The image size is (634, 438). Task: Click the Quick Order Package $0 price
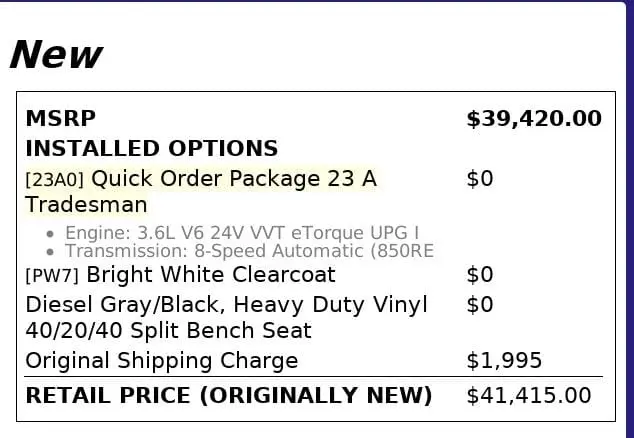click(480, 179)
